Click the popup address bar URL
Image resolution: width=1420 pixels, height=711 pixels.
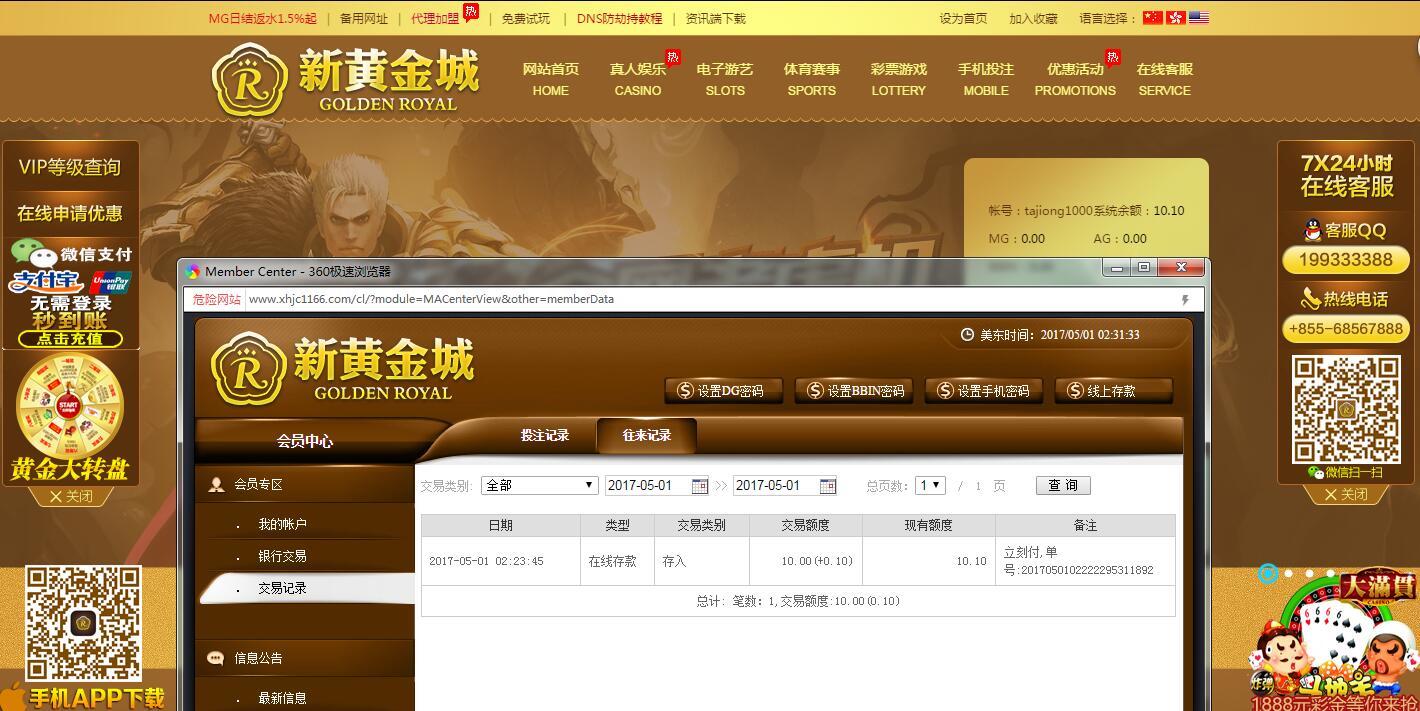point(431,299)
